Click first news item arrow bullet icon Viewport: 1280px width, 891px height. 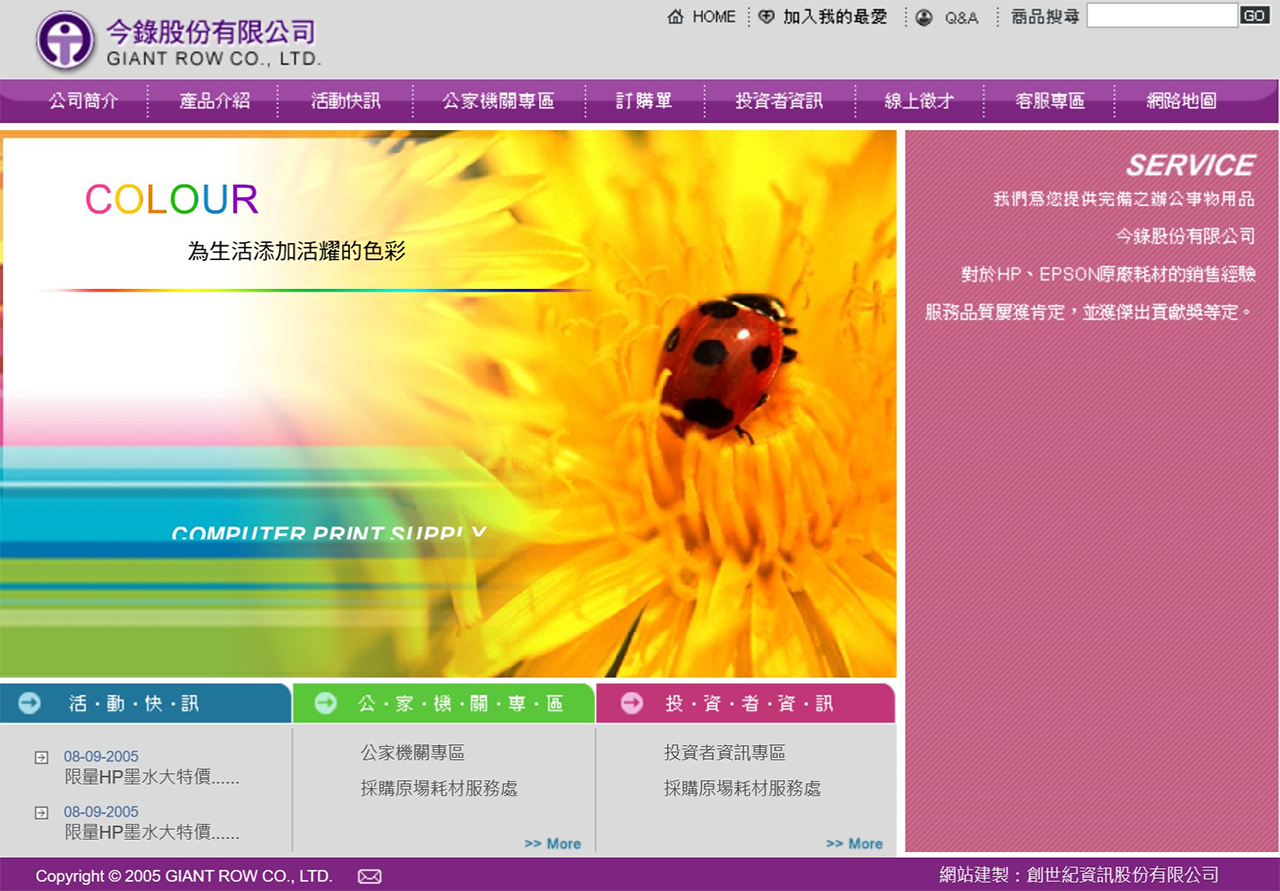(x=42, y=757)
